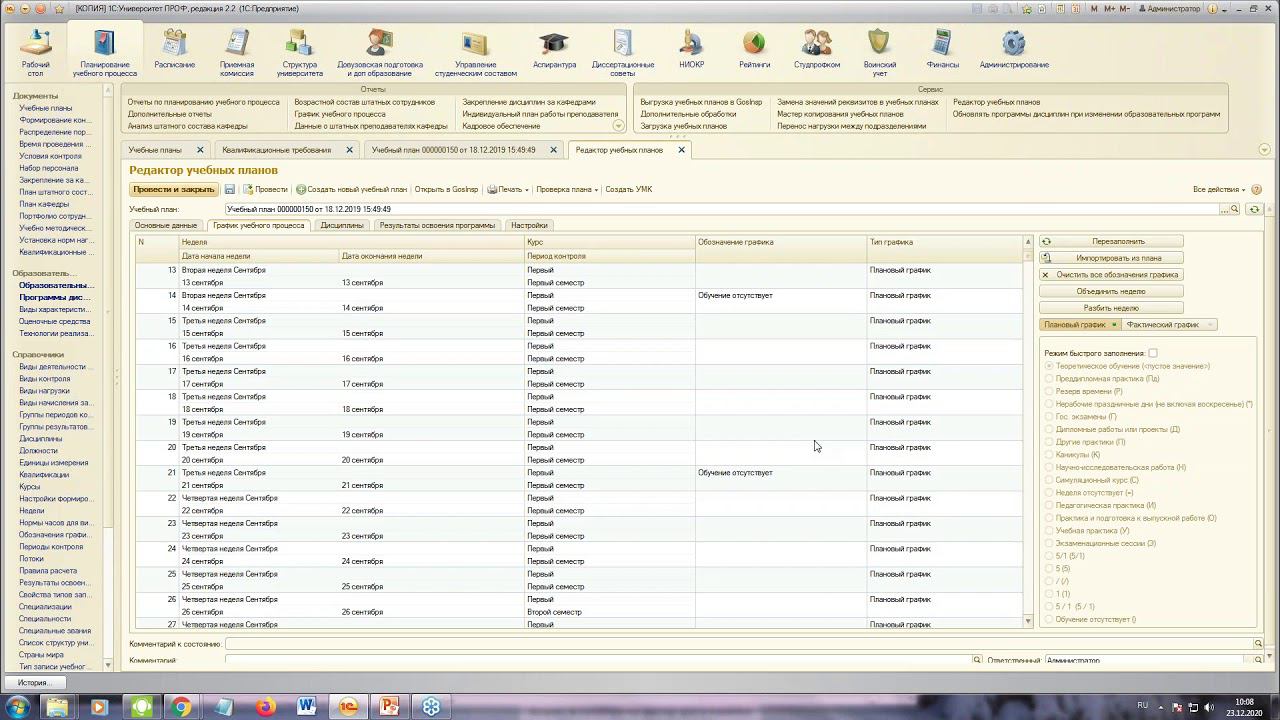Open Управление студенческим составом section
This screenshot has width=1280, height=720.
pos(476,52)
